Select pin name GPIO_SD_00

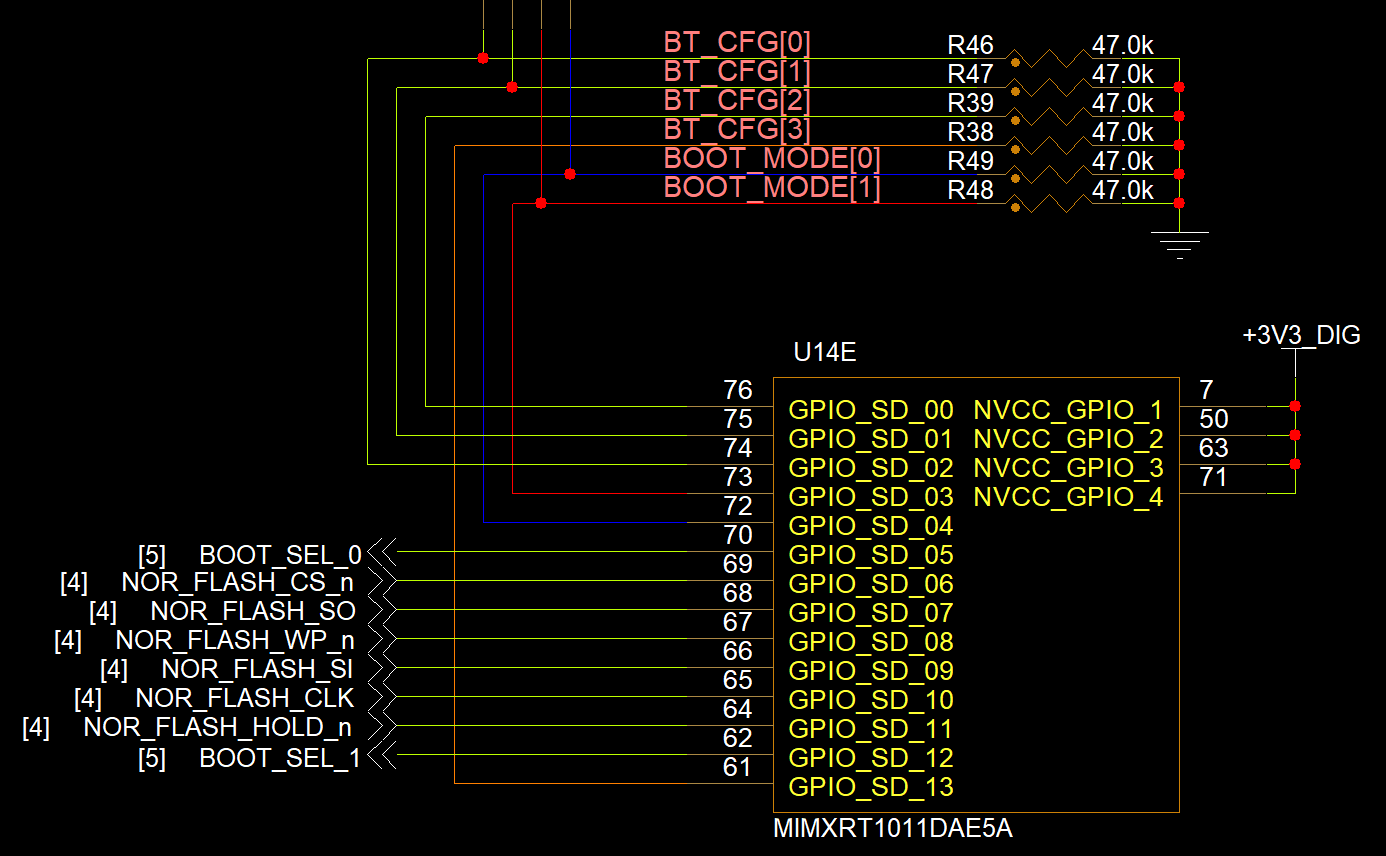point(871,410)
